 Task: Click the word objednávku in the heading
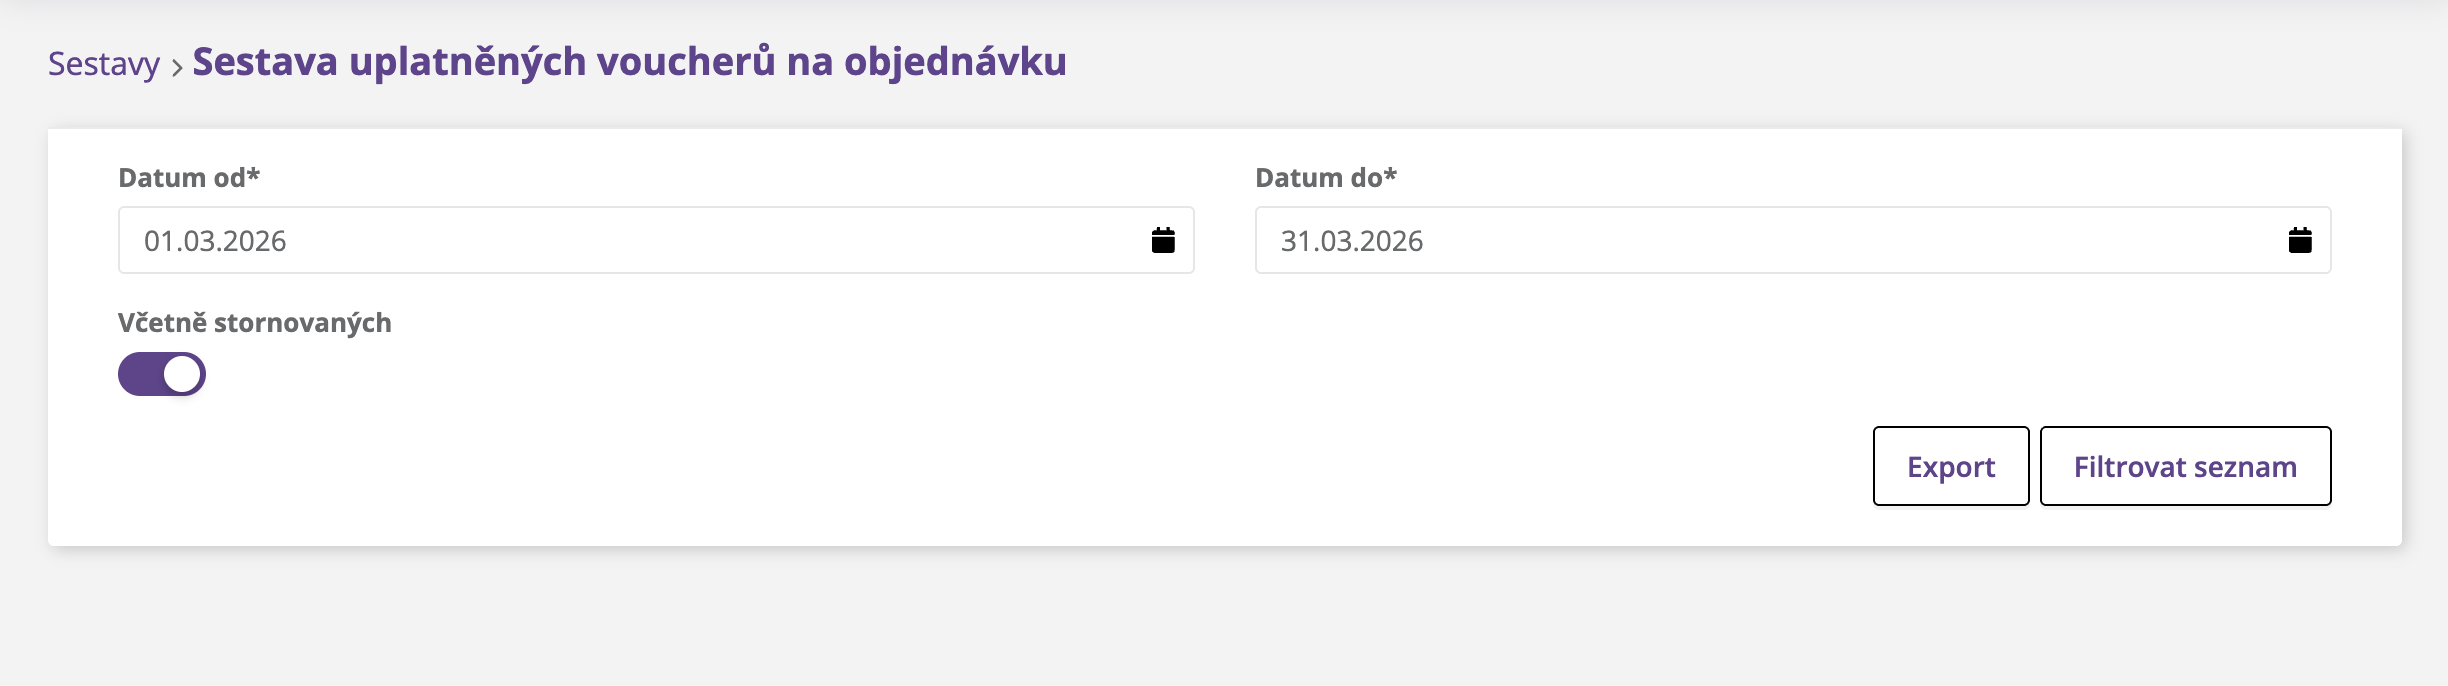click(x=955, y=62)
